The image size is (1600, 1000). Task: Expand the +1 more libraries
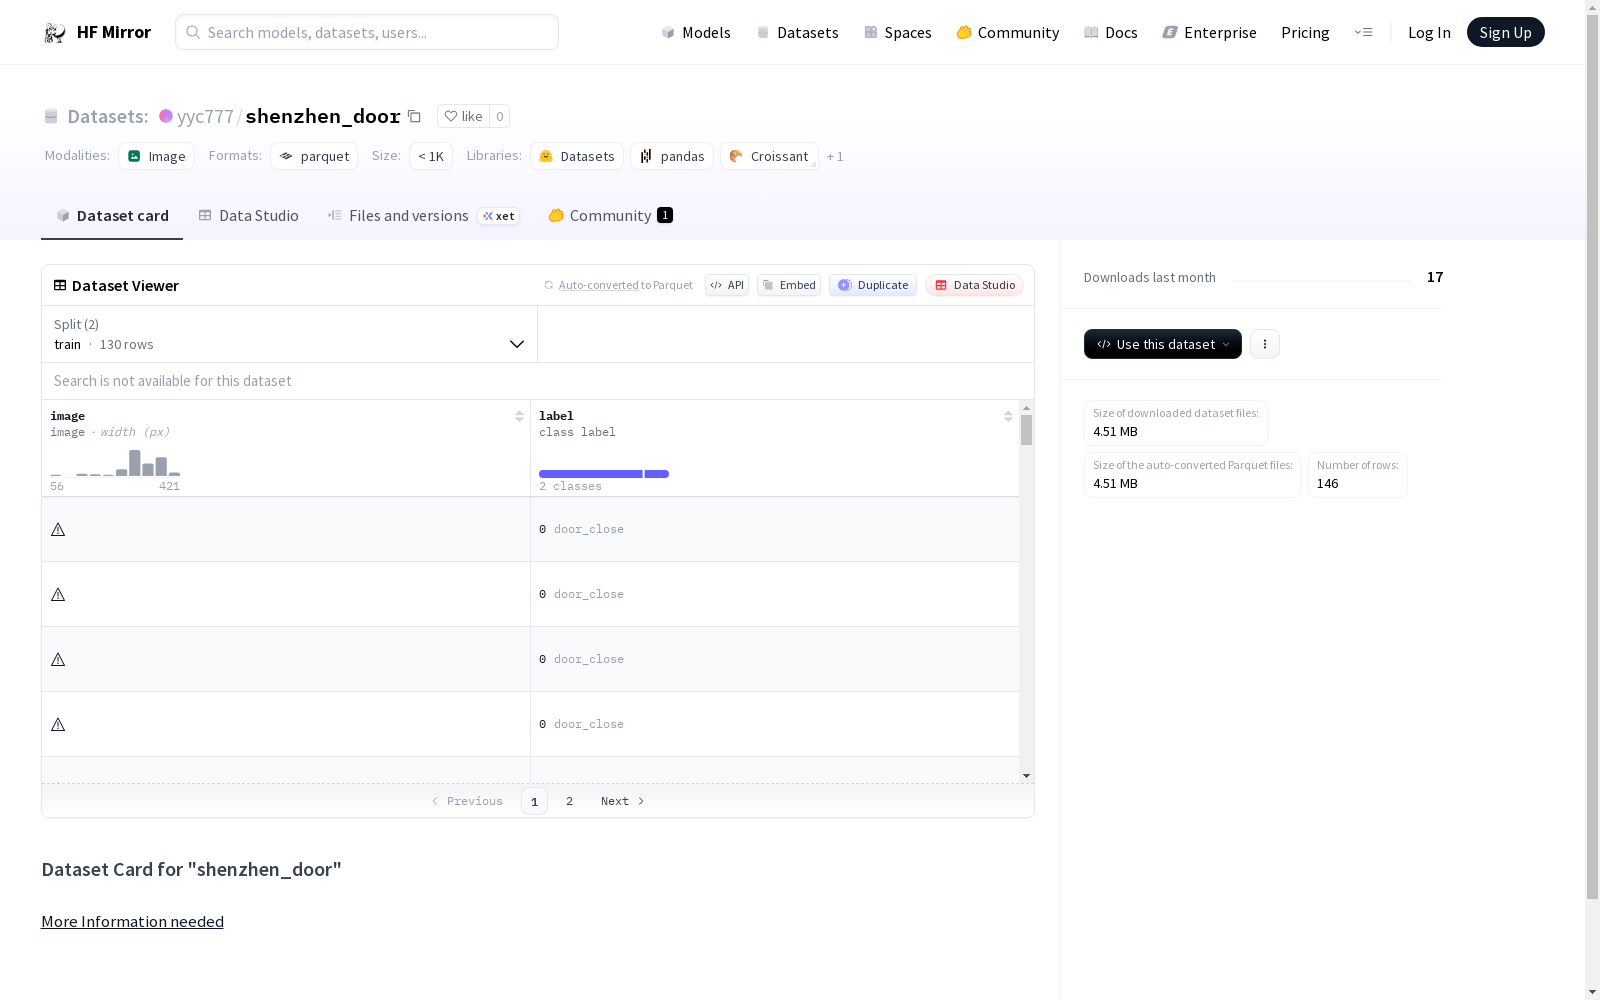point(835,157)
